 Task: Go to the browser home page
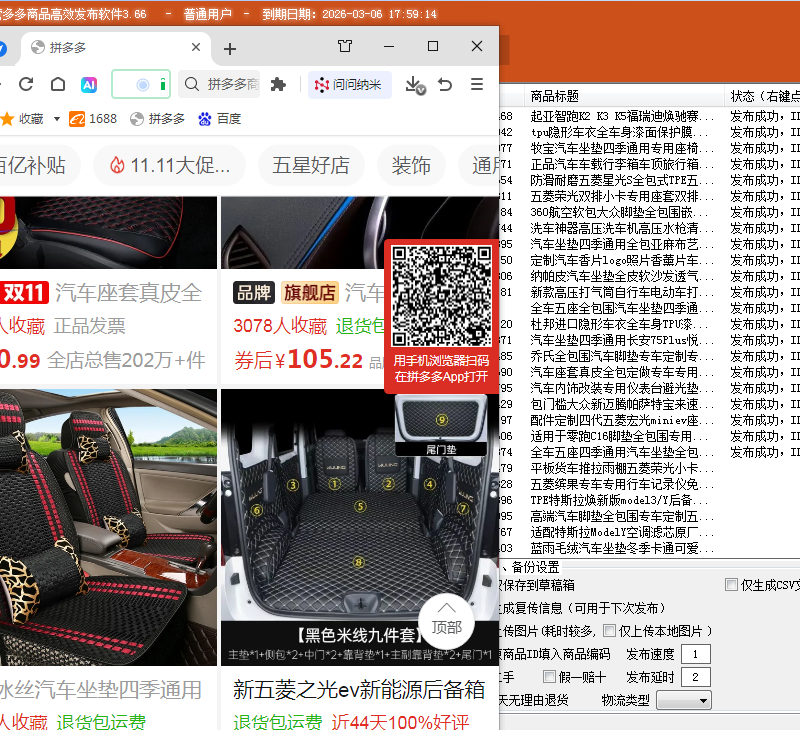point(58,85)
